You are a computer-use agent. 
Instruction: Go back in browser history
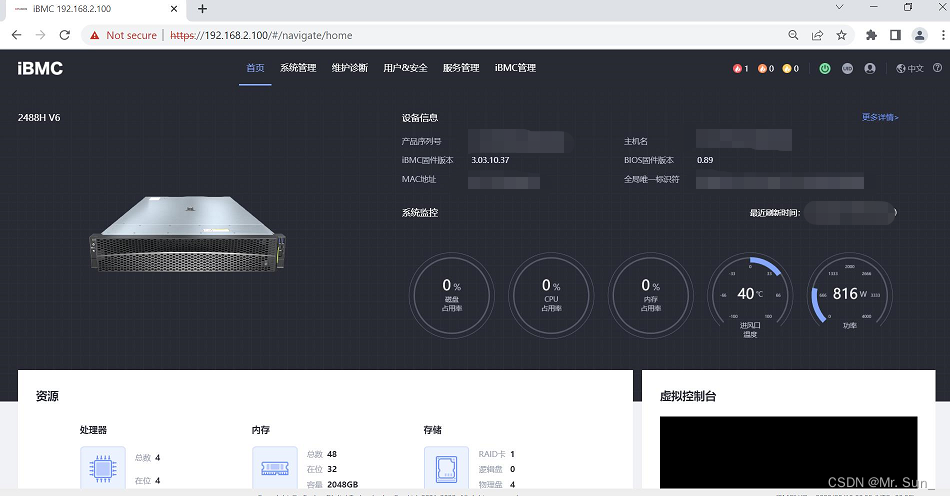(16, 35)
